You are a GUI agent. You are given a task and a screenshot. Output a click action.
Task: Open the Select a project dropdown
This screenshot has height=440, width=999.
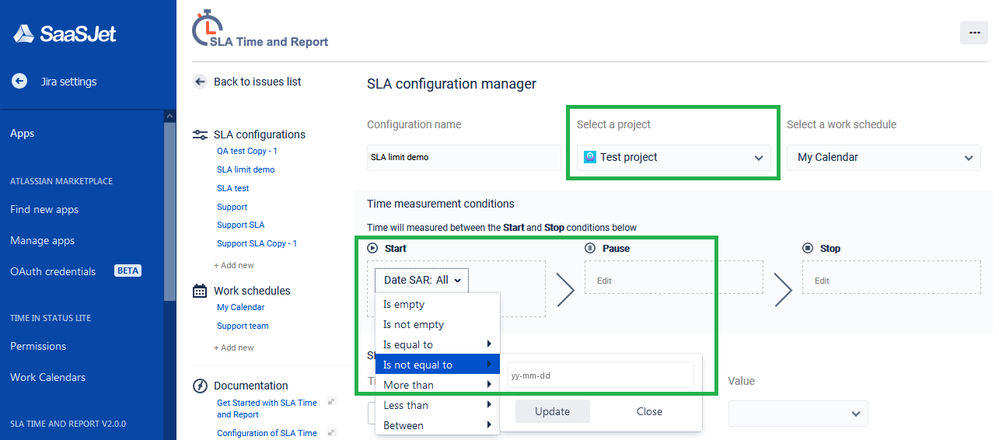[x=673, y=157]
